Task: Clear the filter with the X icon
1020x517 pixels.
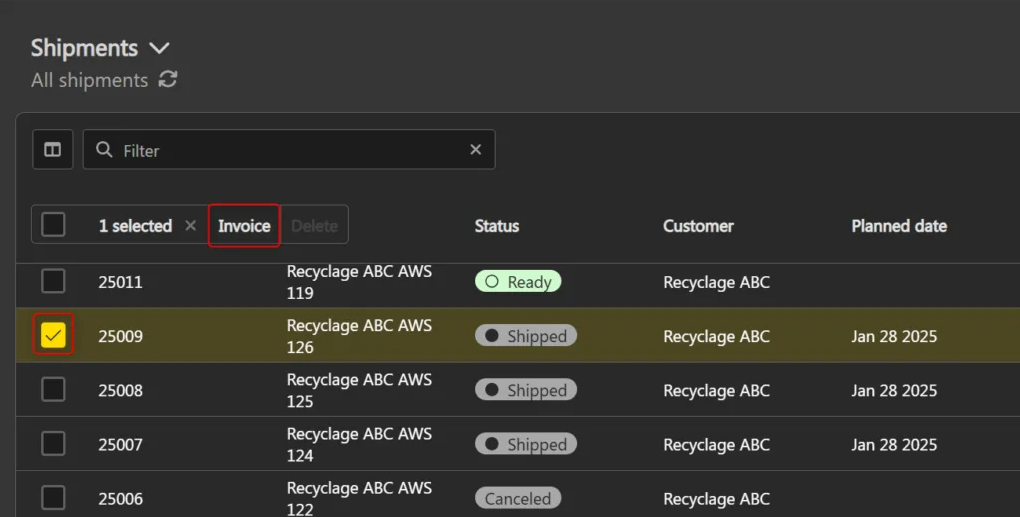Action: click(475, 150)
